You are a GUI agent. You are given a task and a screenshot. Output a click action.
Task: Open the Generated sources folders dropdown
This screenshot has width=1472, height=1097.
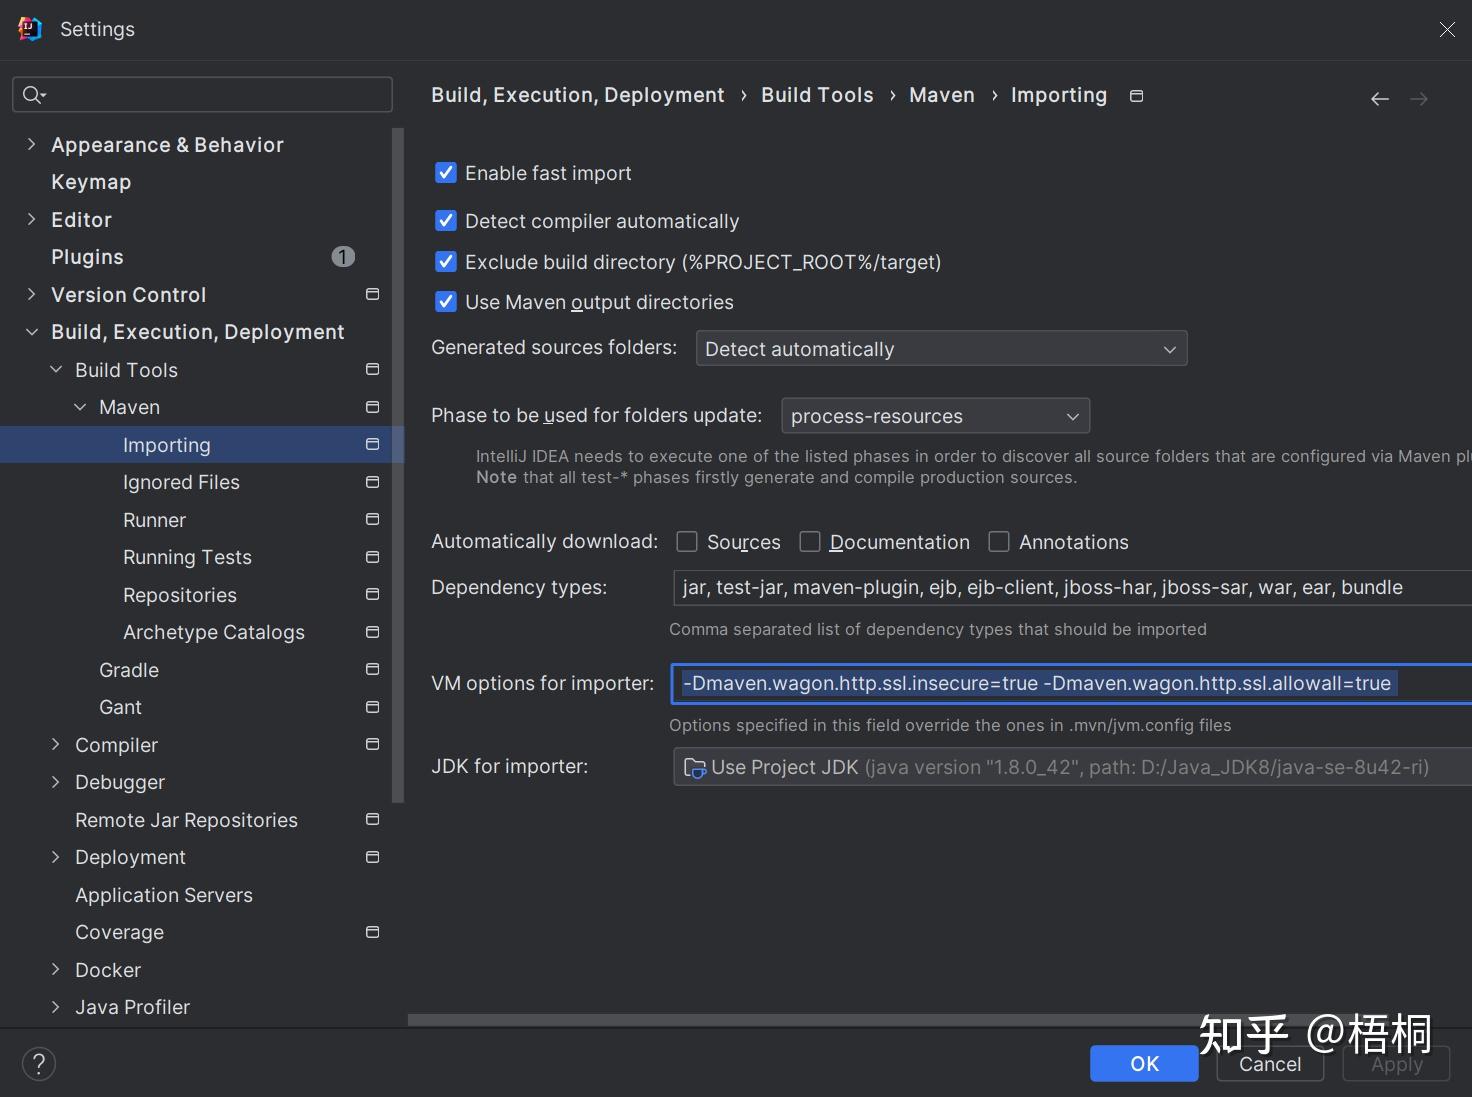coord(941,349)
